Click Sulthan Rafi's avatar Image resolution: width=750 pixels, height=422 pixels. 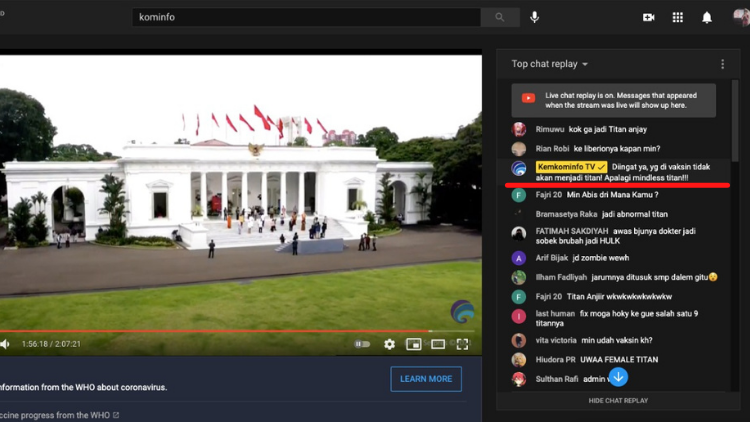click(x=519, y=379)
